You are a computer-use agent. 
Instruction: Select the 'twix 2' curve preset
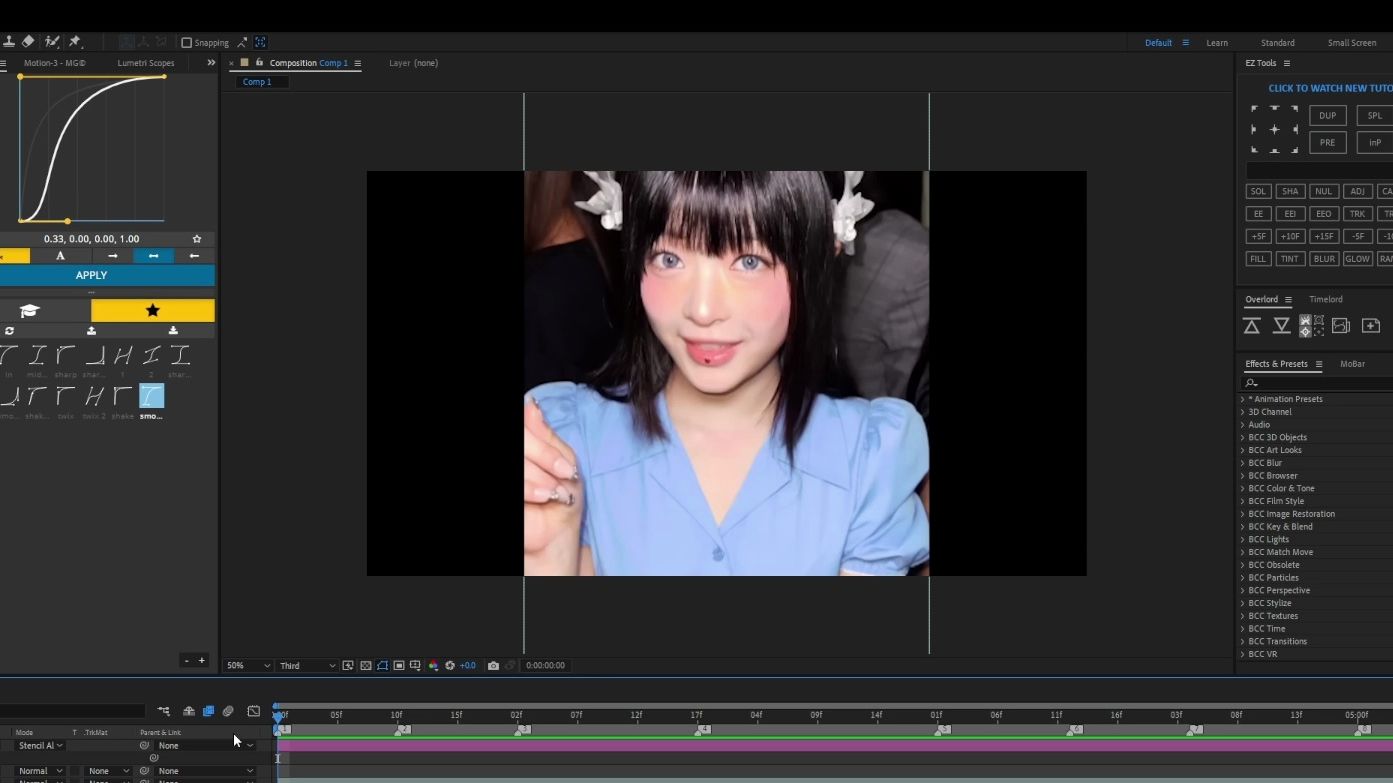[x=94, y=400]
